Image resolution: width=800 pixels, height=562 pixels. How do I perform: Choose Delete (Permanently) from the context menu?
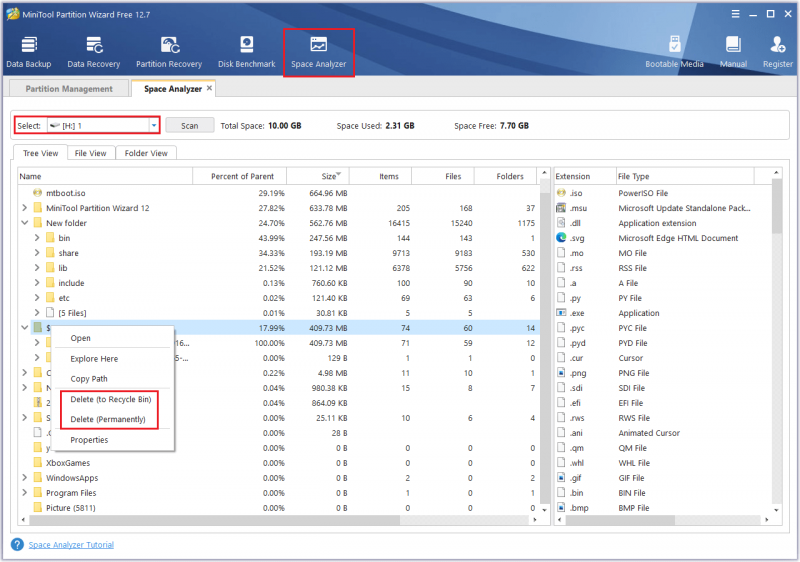(x=108, y=419)
